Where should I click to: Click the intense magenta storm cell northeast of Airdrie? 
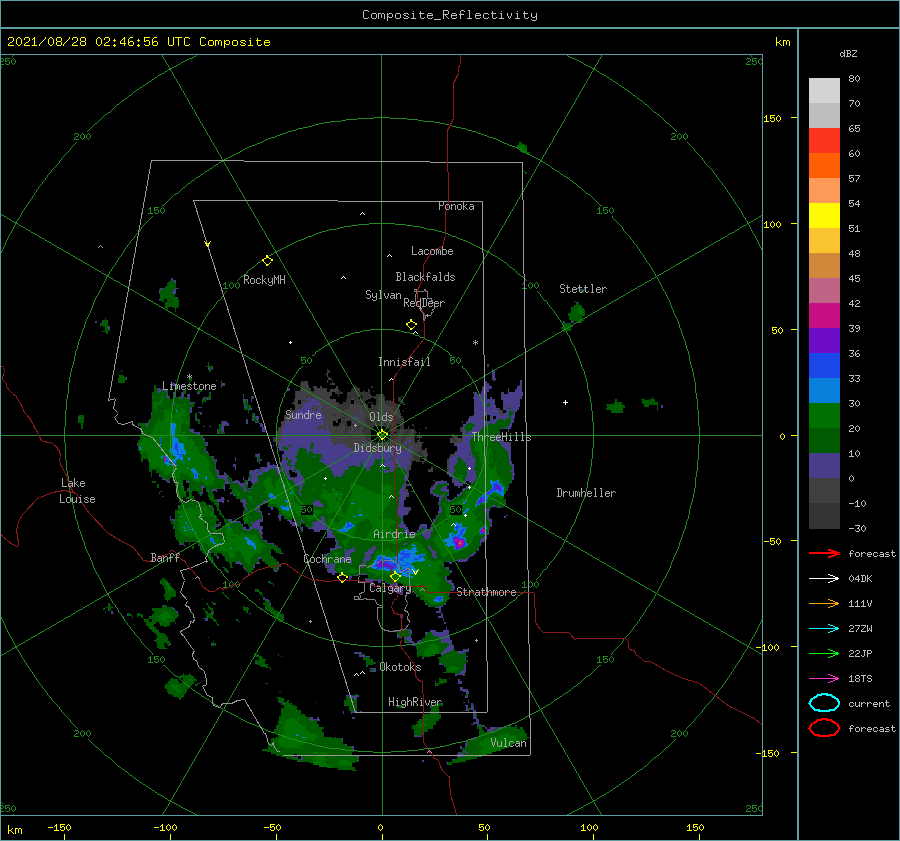(459, 541)
